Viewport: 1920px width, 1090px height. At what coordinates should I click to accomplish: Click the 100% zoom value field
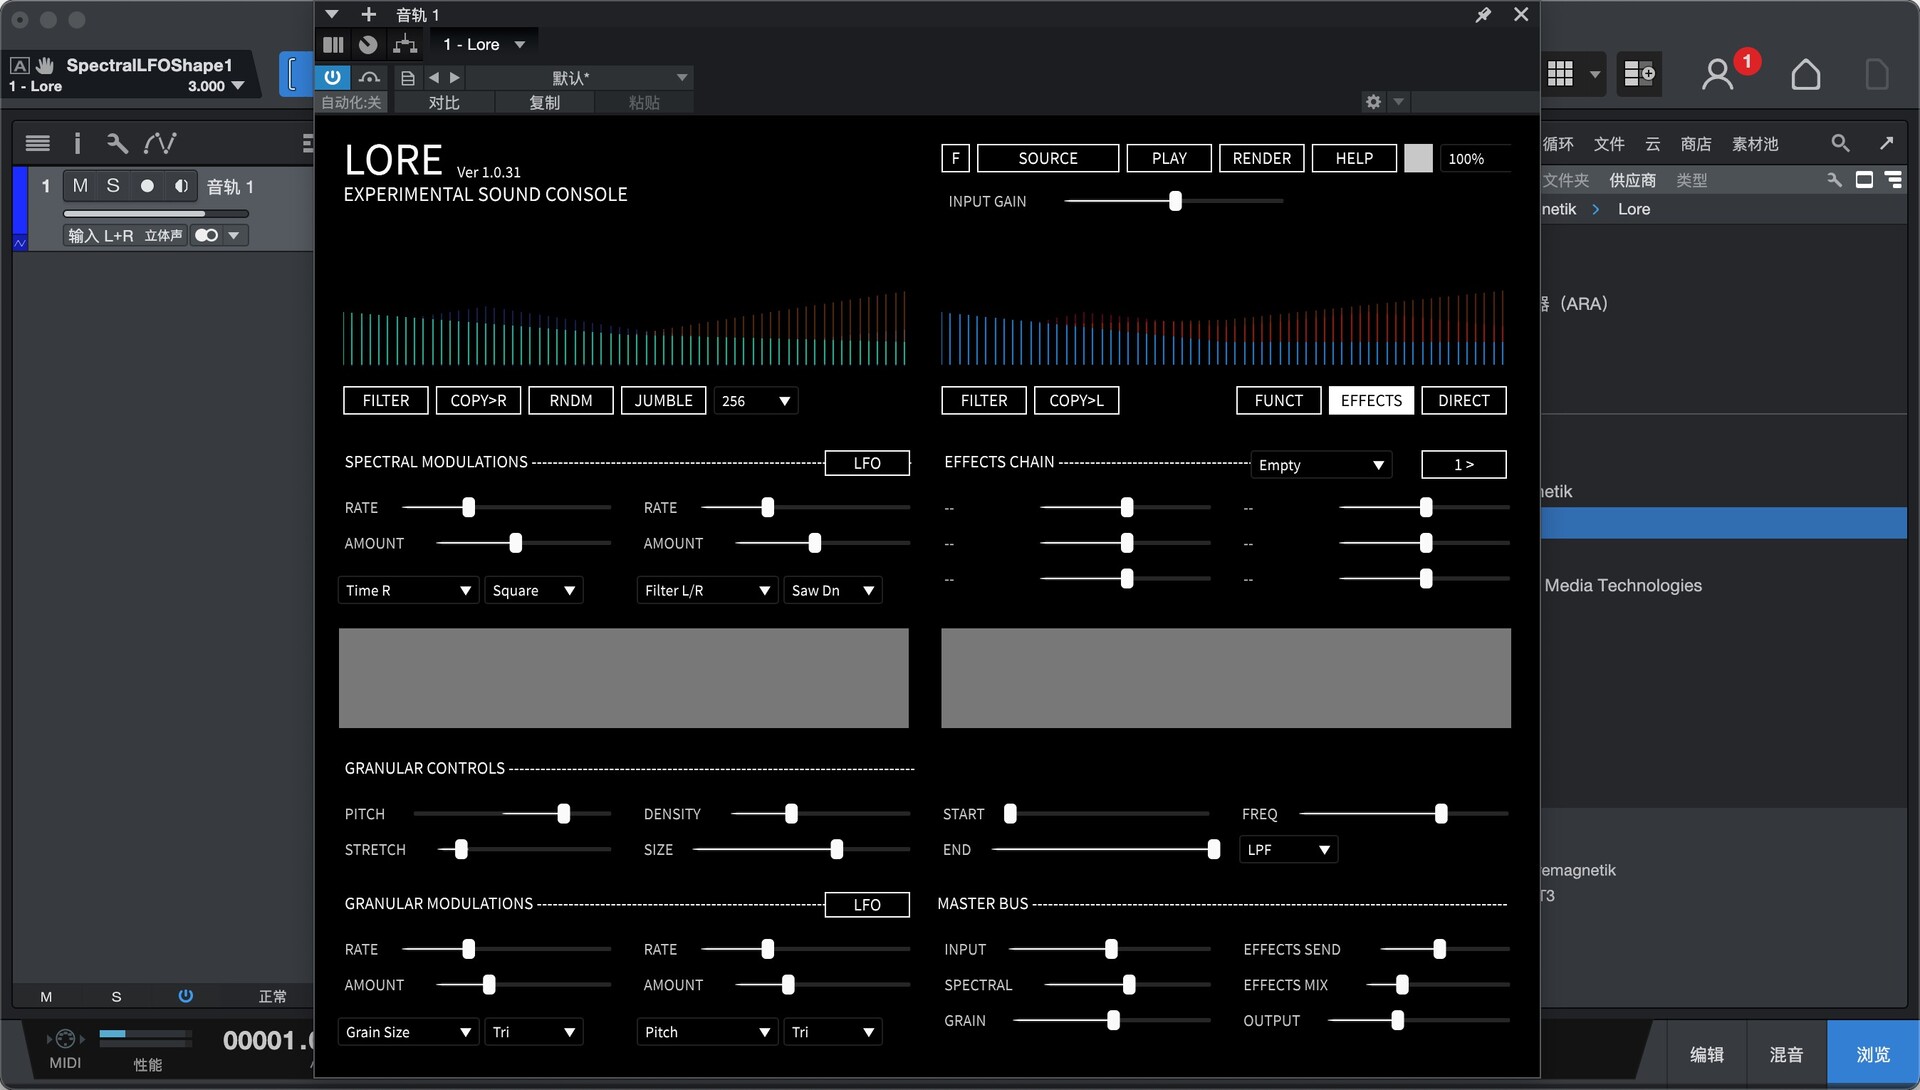point(1475,158)
